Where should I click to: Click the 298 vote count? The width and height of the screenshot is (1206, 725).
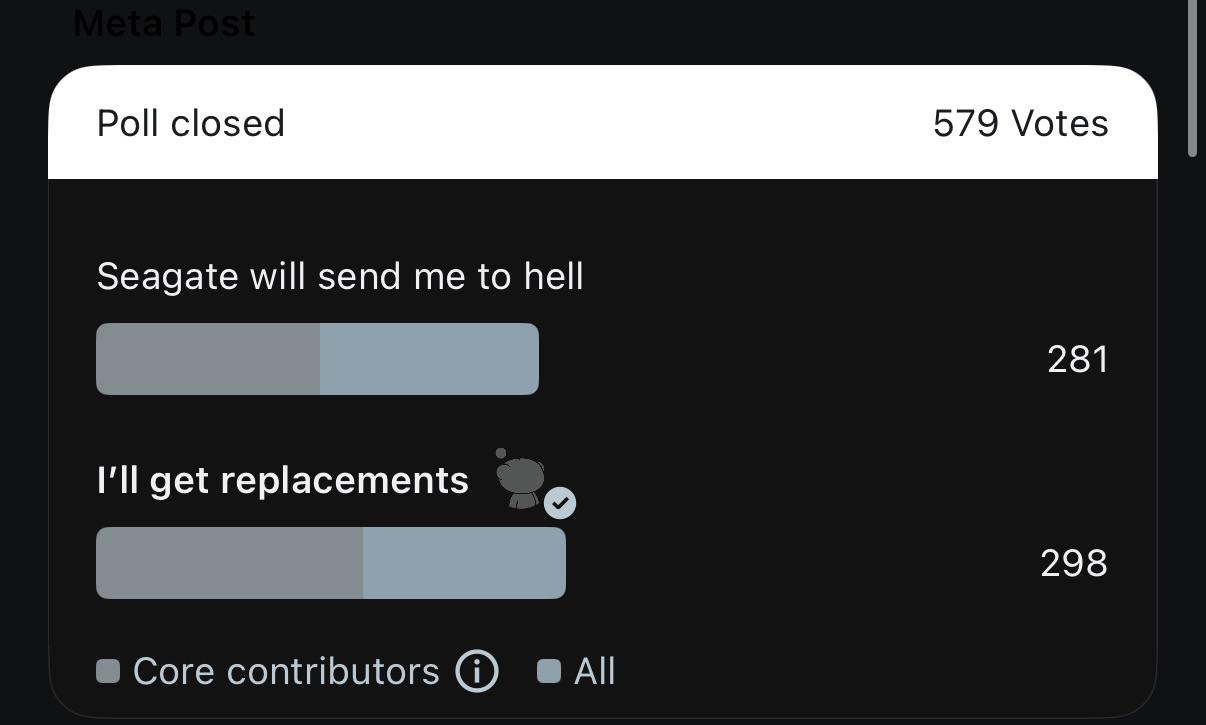click(x=1073, y=564)
